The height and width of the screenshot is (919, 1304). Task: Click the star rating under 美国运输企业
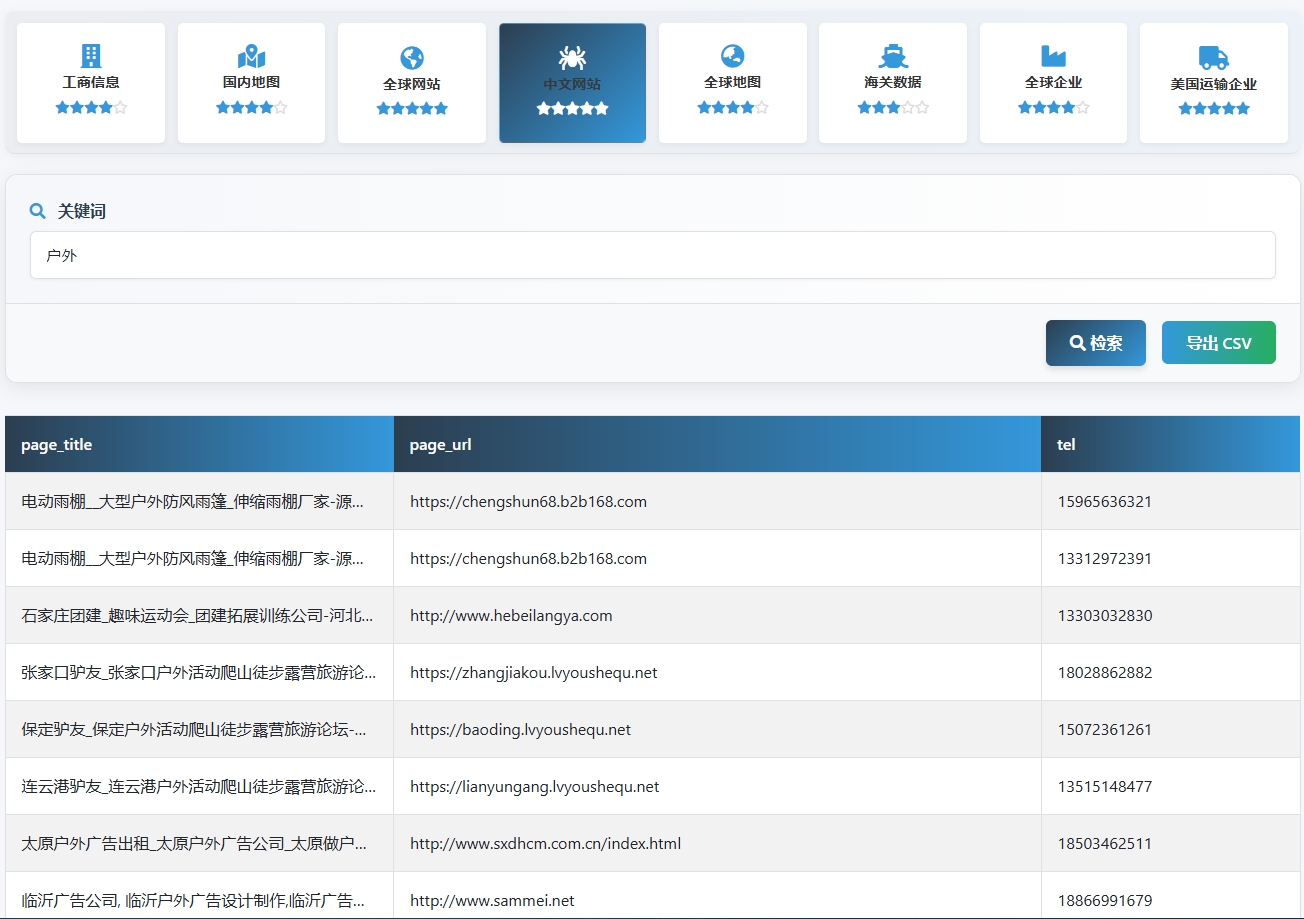(1214, 108)
